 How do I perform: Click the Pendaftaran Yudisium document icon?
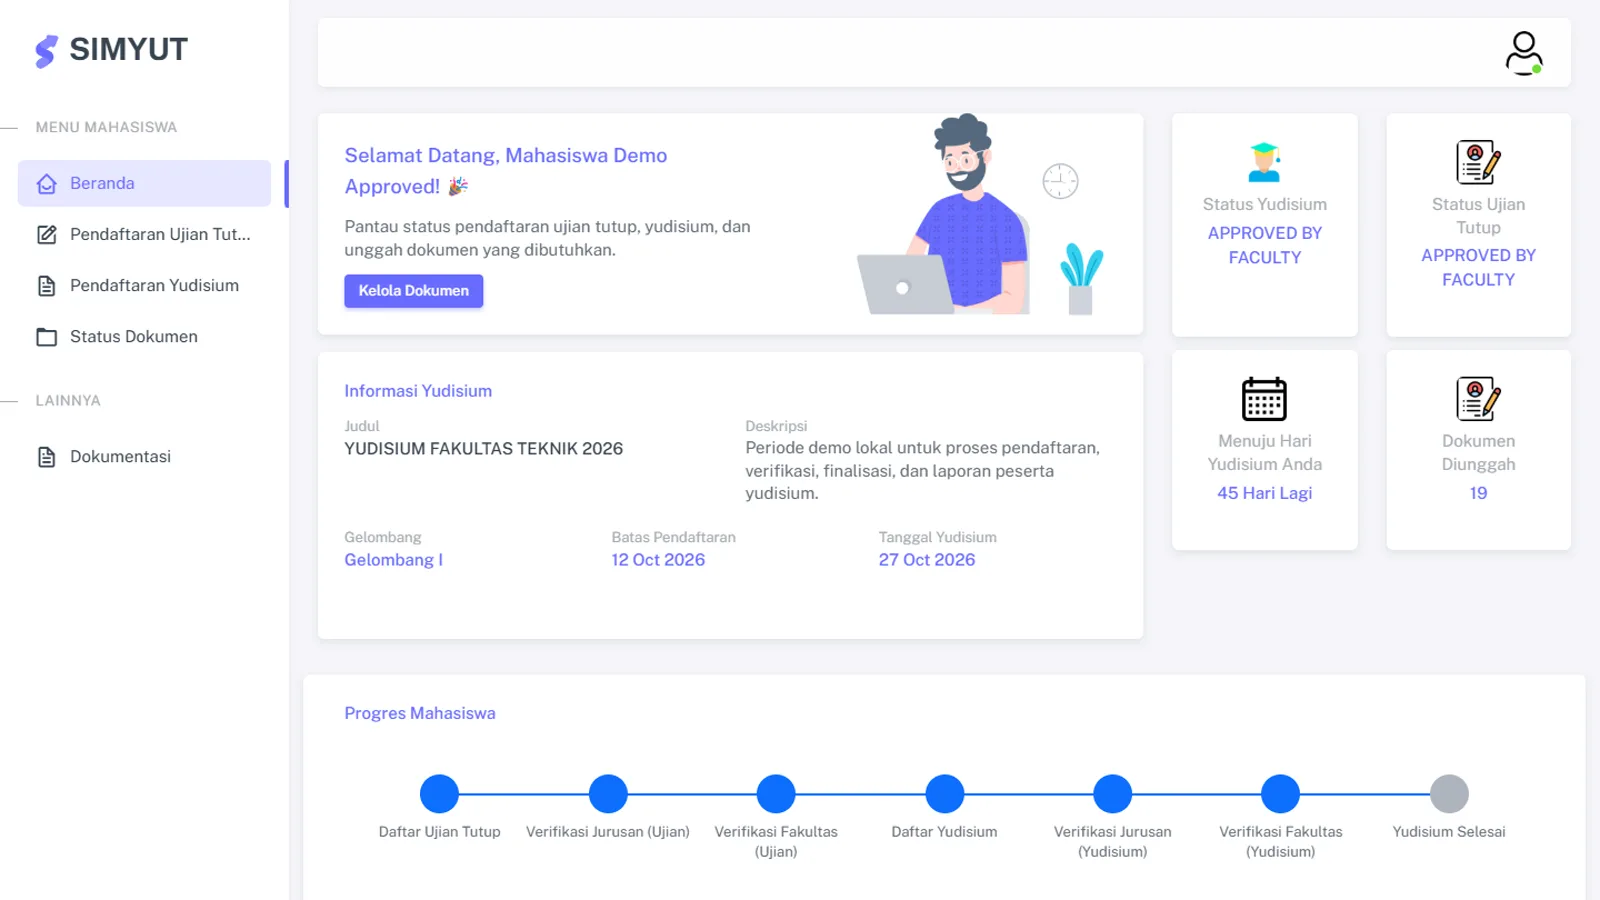coord(47,286)
